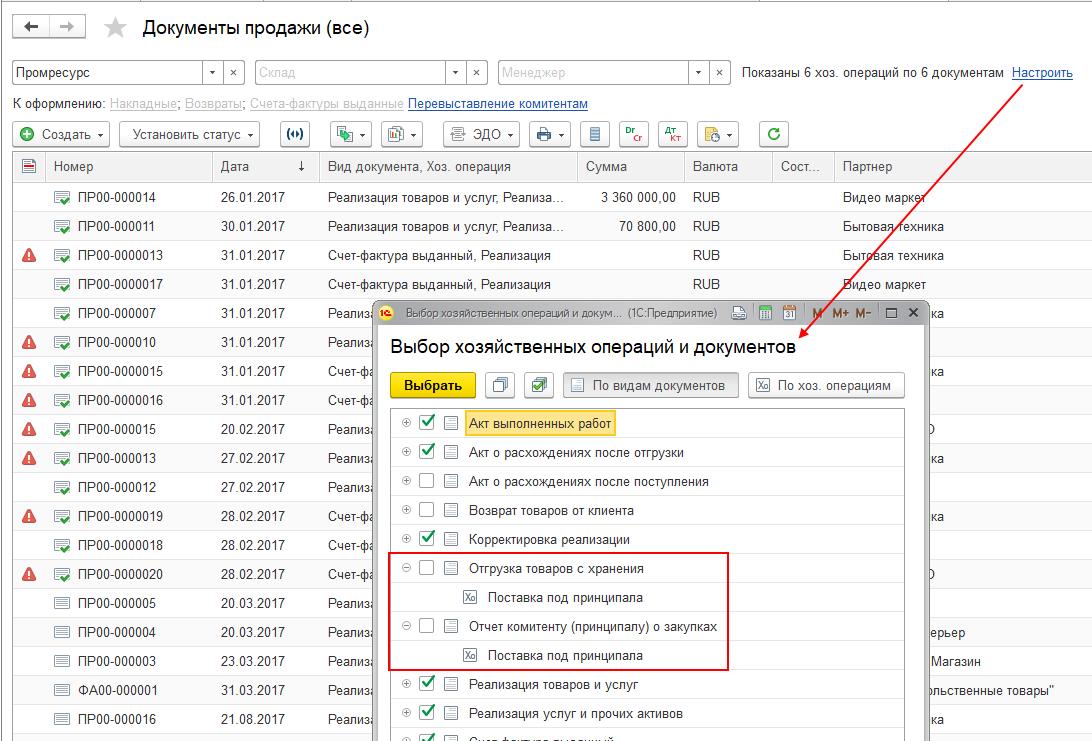The height and width of the screenshot is (741, 1092).
Task: Check Возврат товаров от клиента checkbox
Action: (427, 510)
